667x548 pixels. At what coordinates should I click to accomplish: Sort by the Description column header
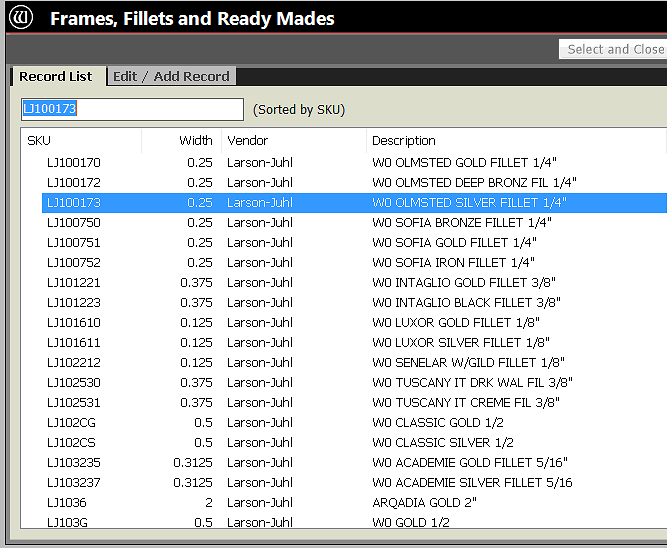515,141
